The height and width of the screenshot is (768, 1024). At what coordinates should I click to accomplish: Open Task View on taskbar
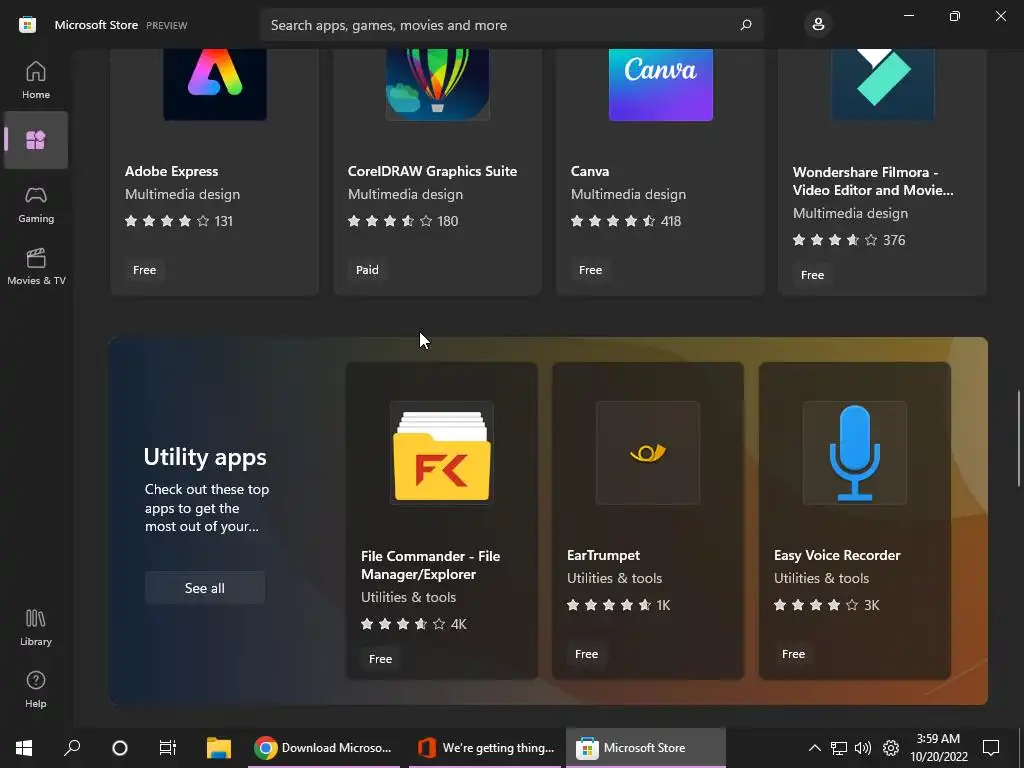(168, 748)
